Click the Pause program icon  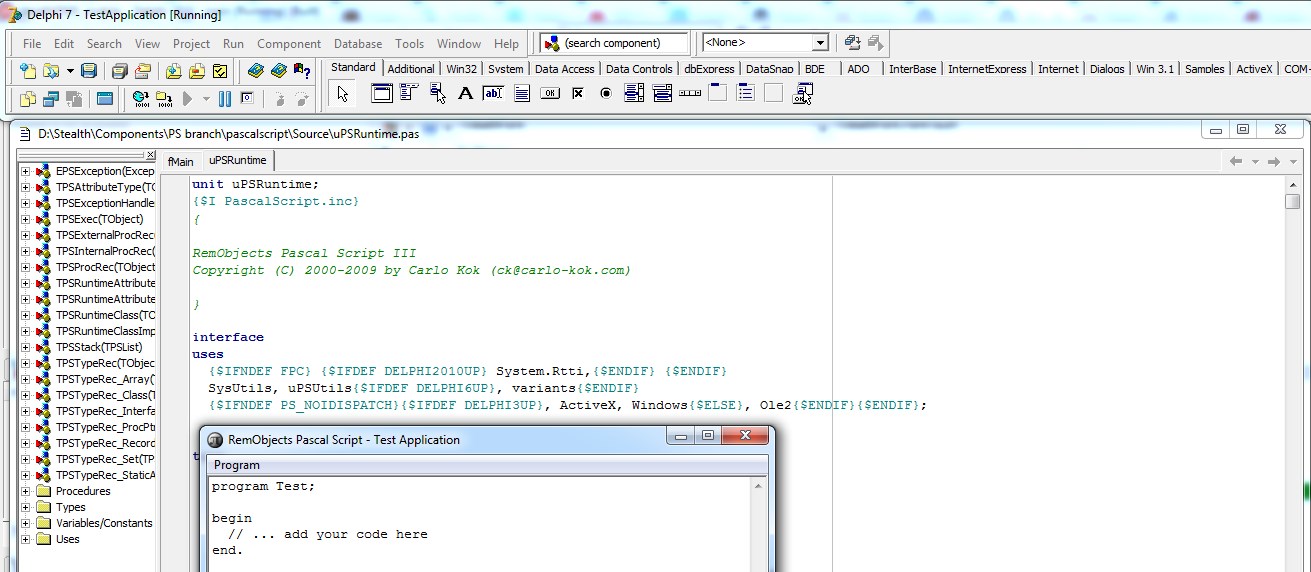click(225, 99)
